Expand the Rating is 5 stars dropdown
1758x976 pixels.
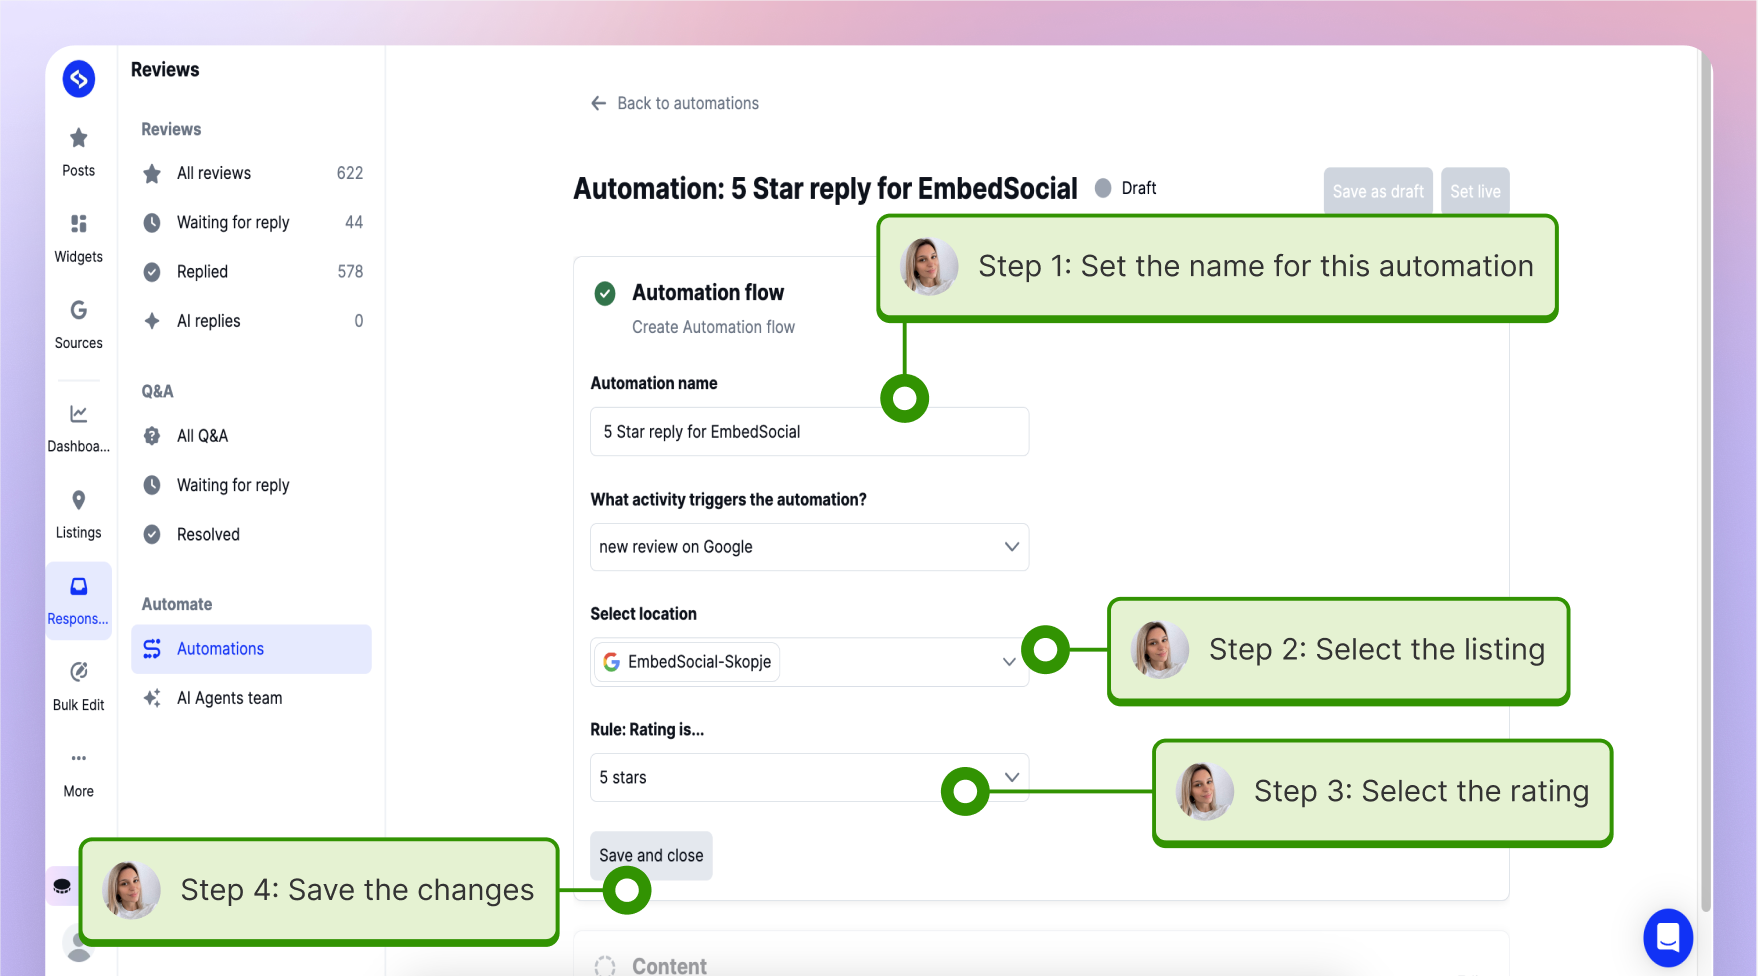pos(809,778)
